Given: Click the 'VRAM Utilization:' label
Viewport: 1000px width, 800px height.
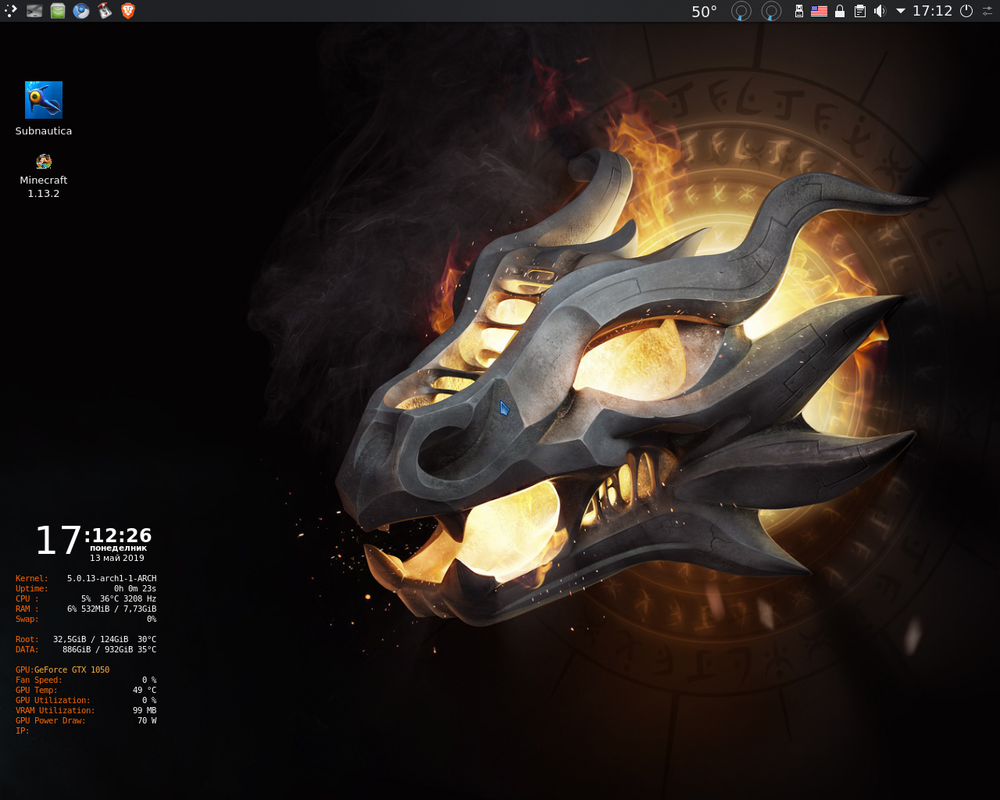Looking at the screenshot, I should [55, 710].
